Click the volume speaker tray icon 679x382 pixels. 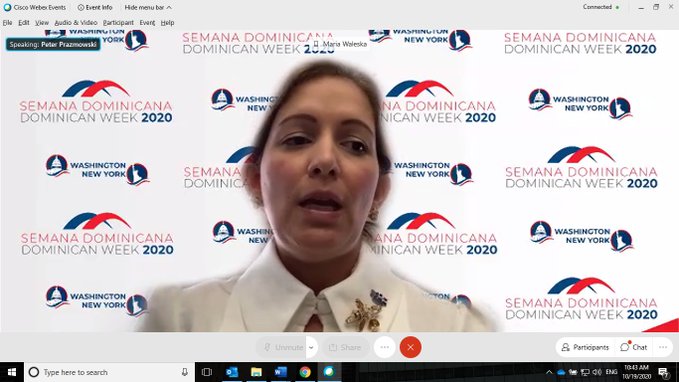pyautogui.click(x=597, y=372)
